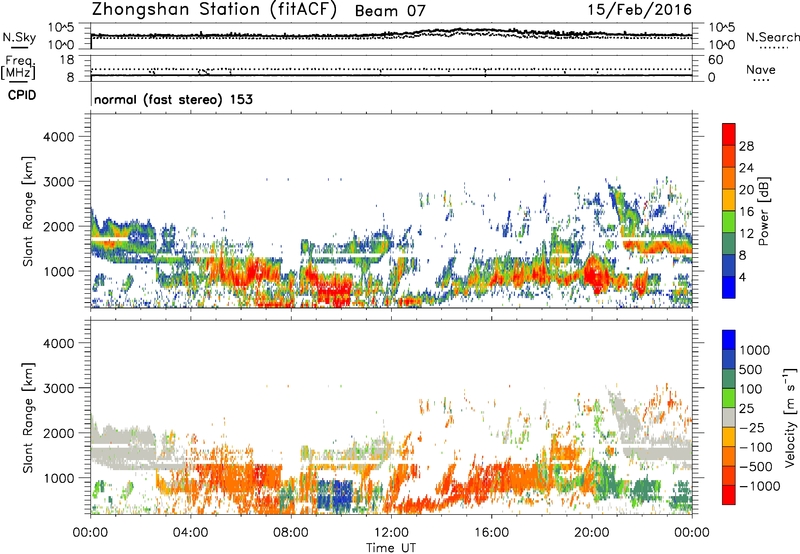Click the 'Power [dB]' colorbar title
The image size is (800, 554).
(764, 211)
